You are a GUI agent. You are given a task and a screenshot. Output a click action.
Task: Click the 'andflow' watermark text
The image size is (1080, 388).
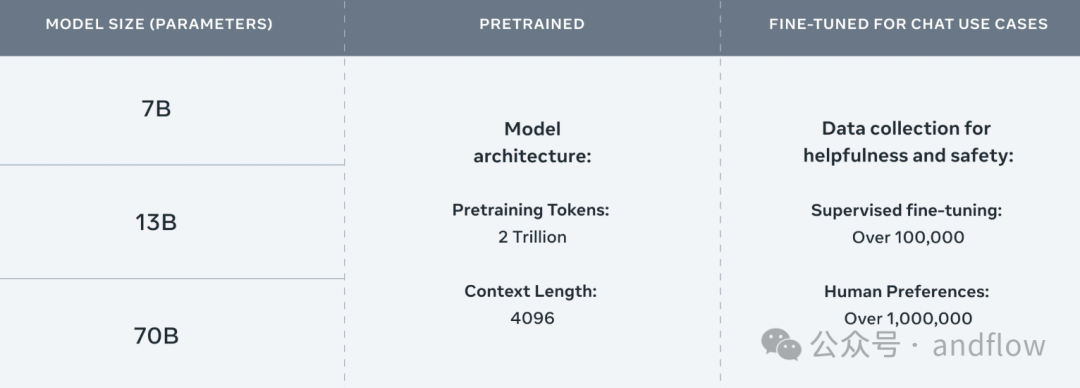989,345
